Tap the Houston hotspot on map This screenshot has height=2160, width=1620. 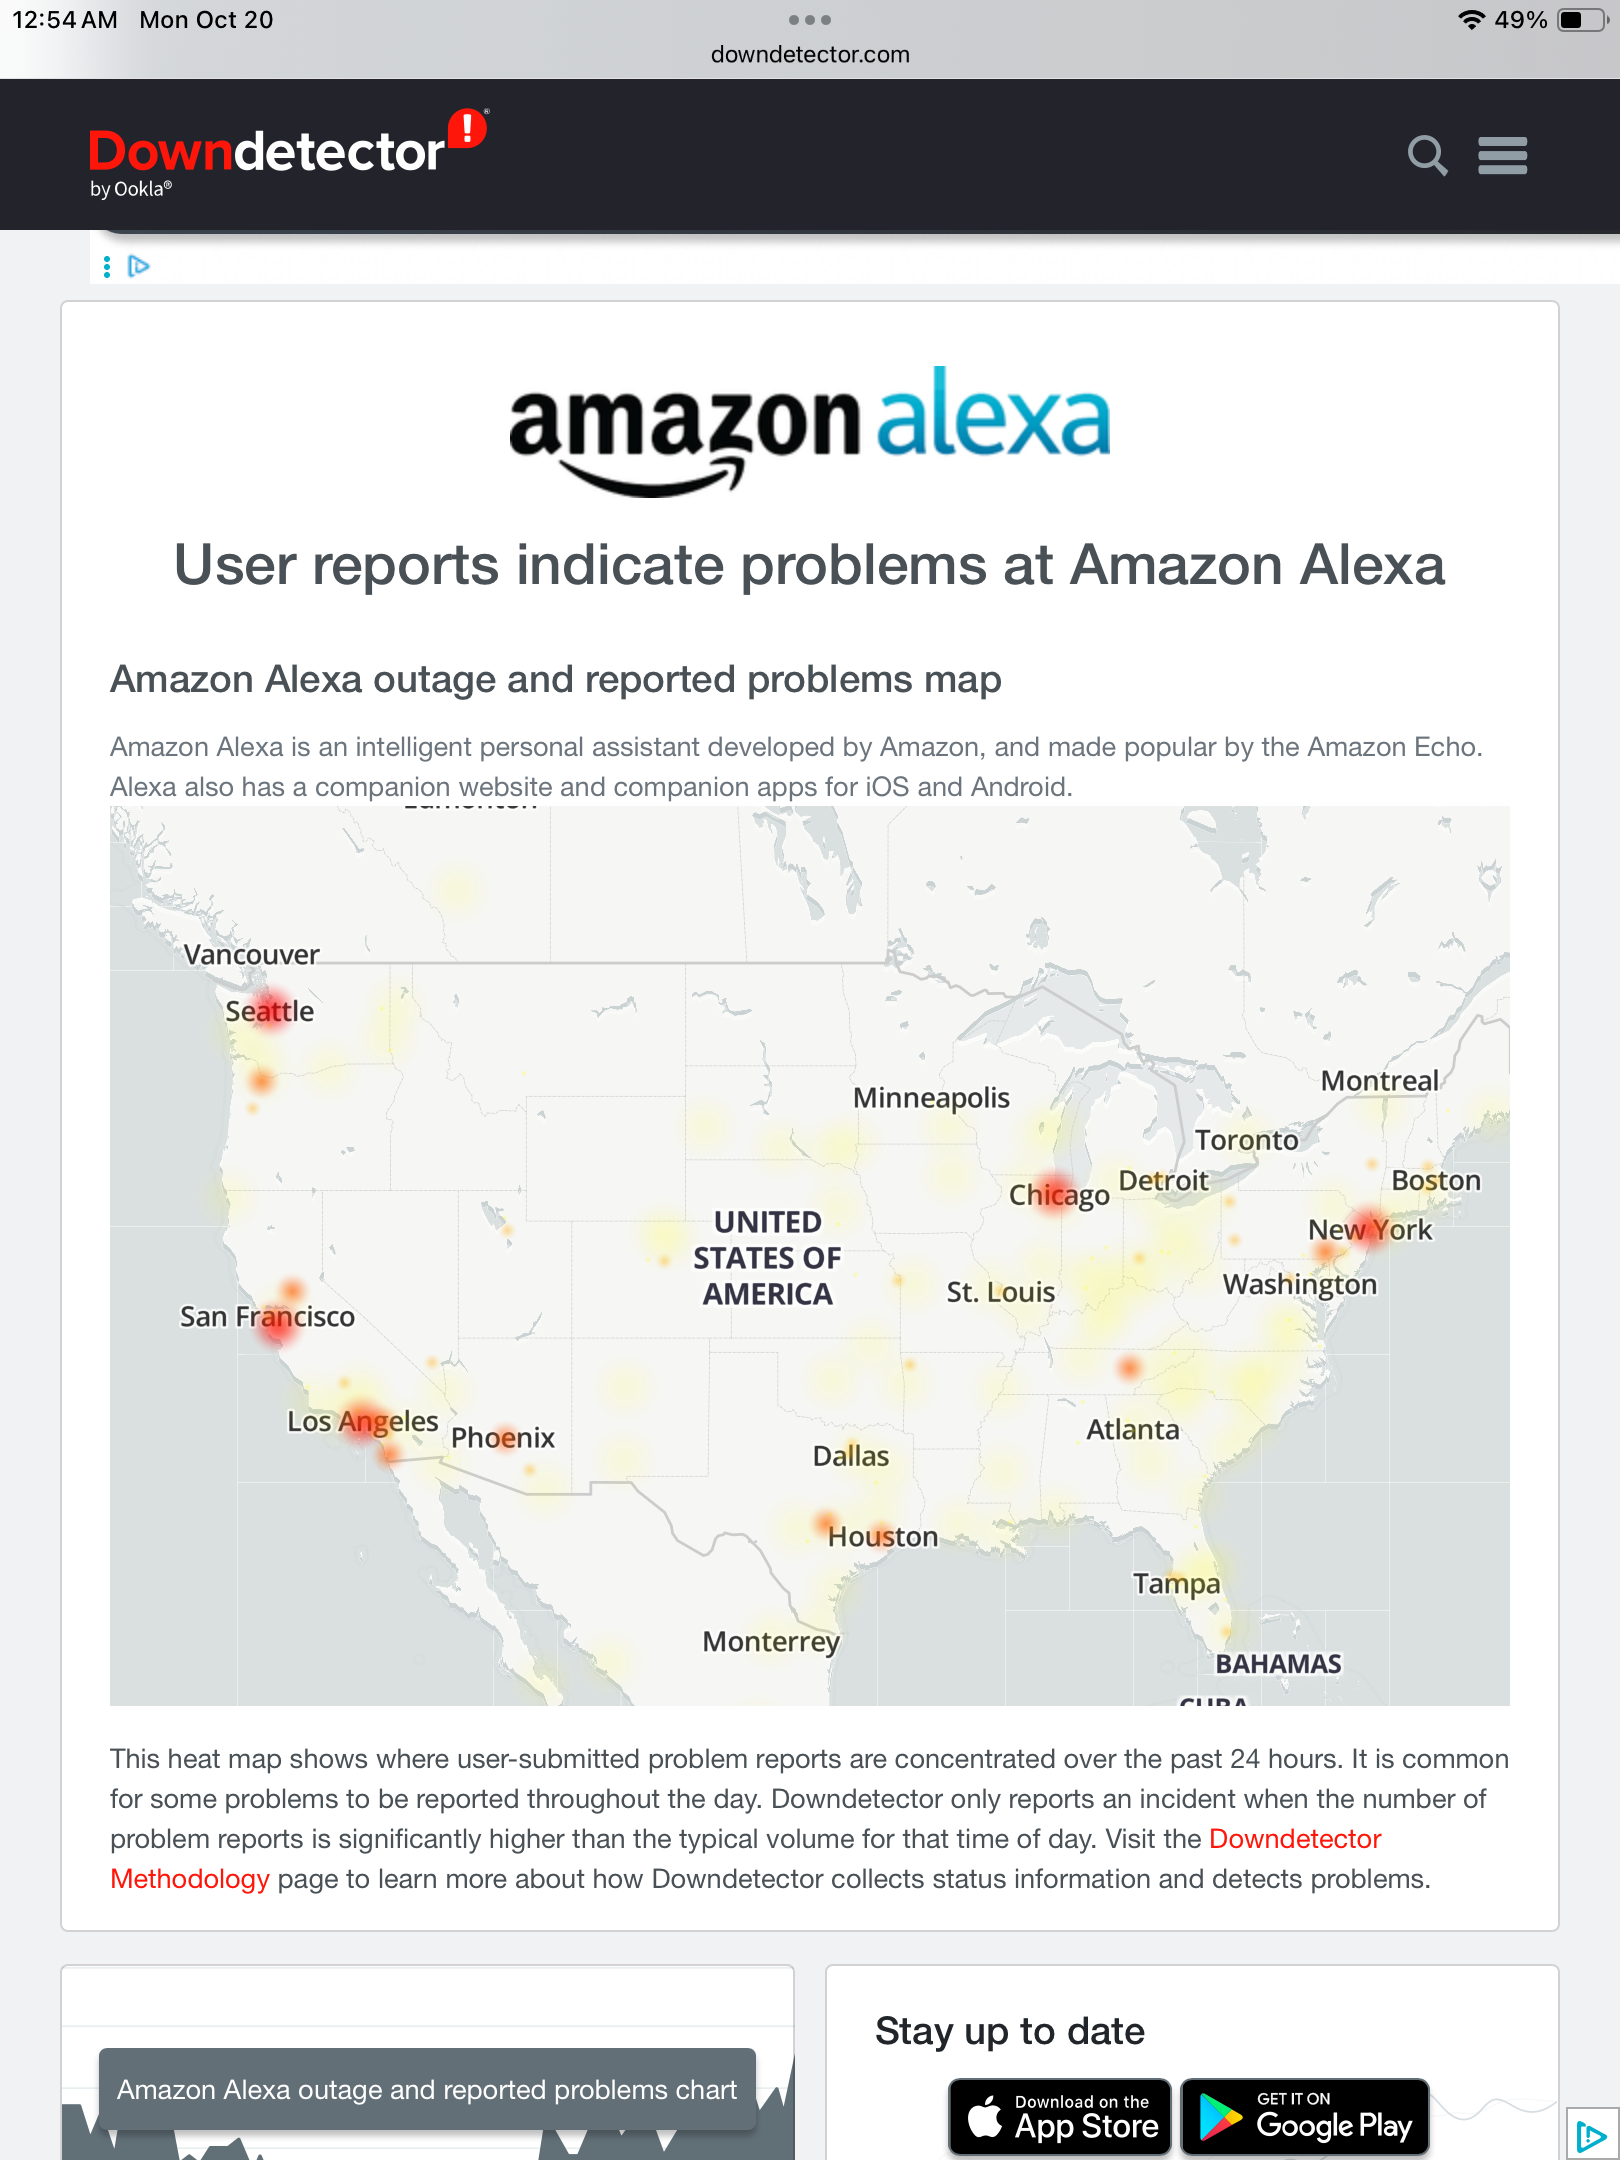point(825,1524)
